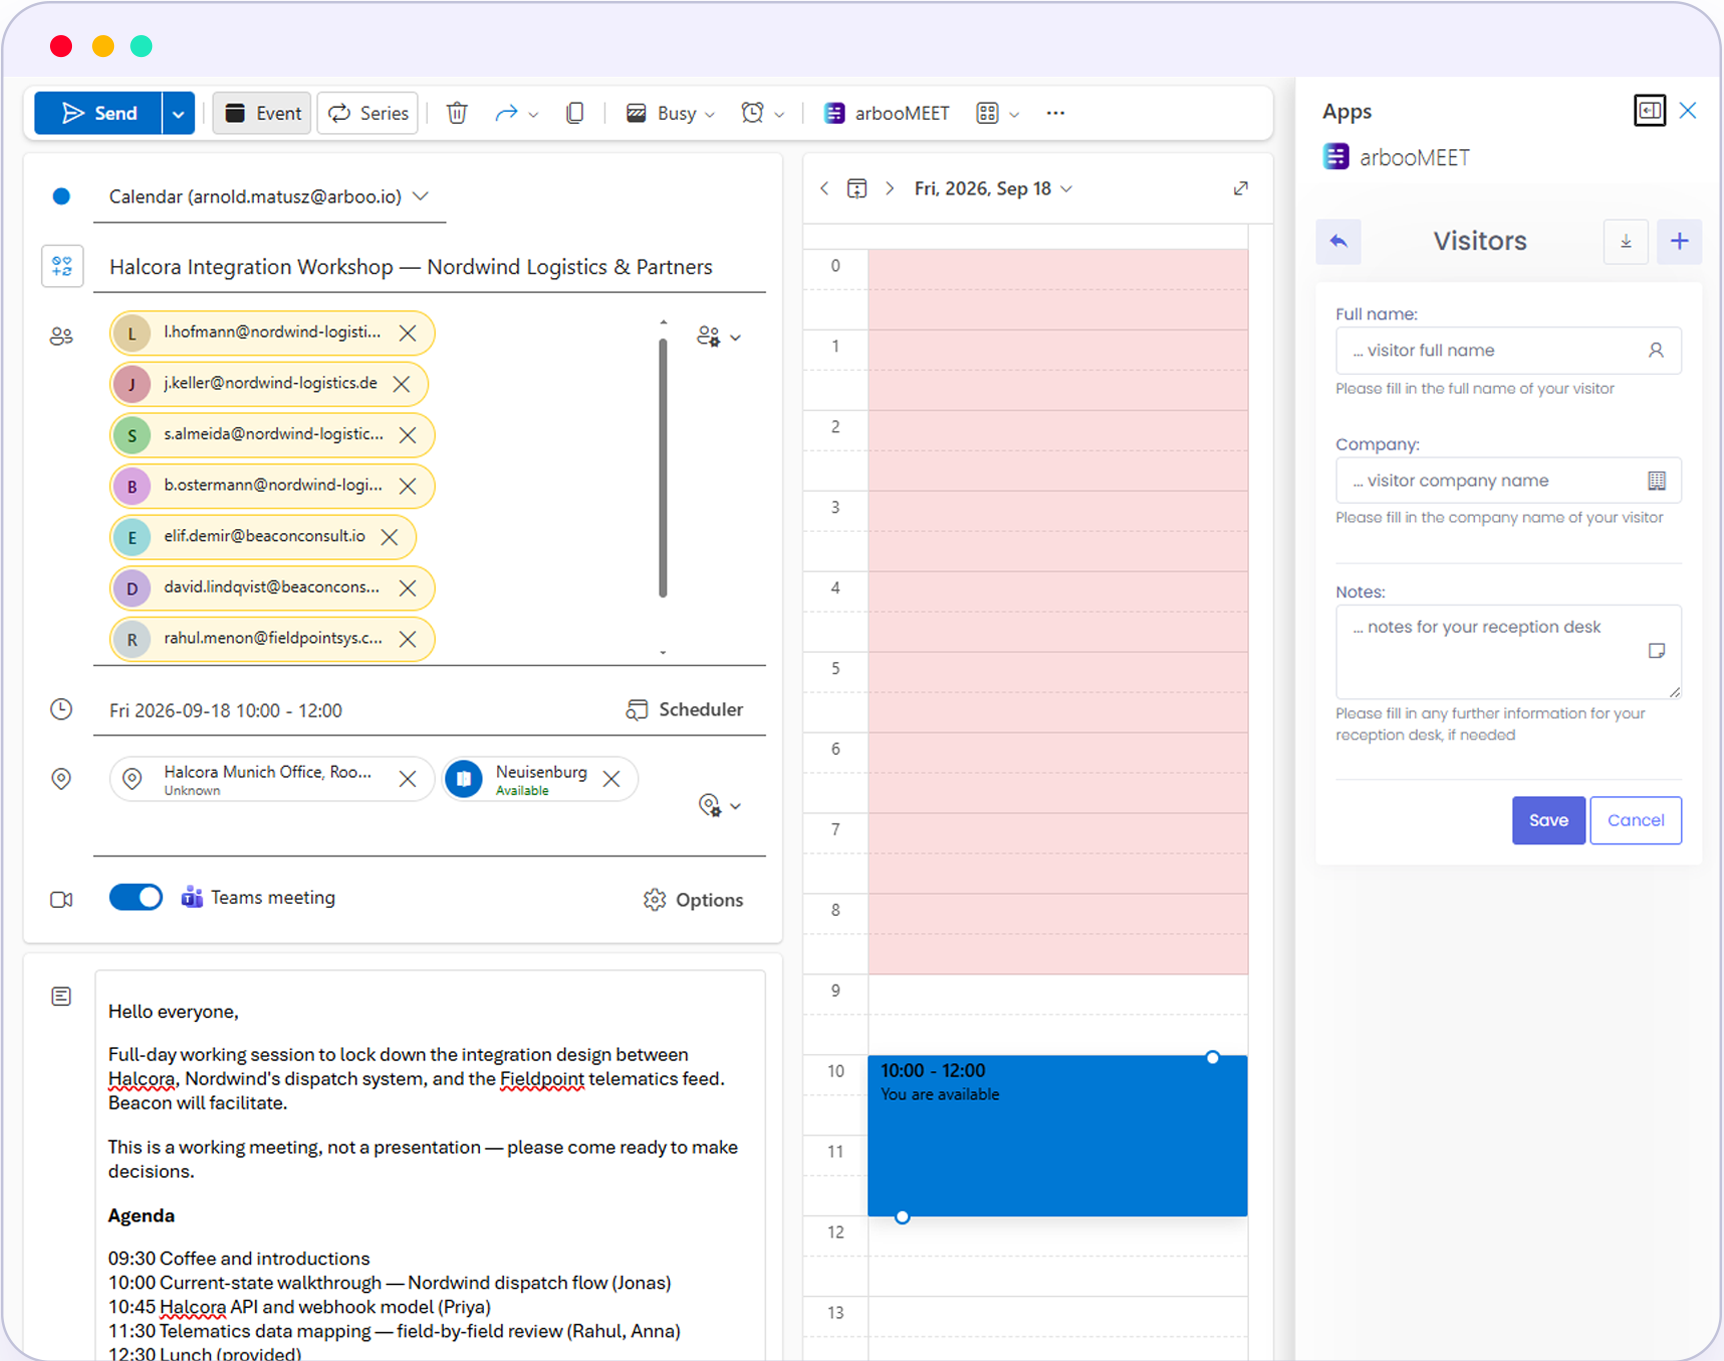This screenshot has width=1724, height=1361.
Task: Click the copy clipboard icon in toolbar
Action: coord(575,113)
